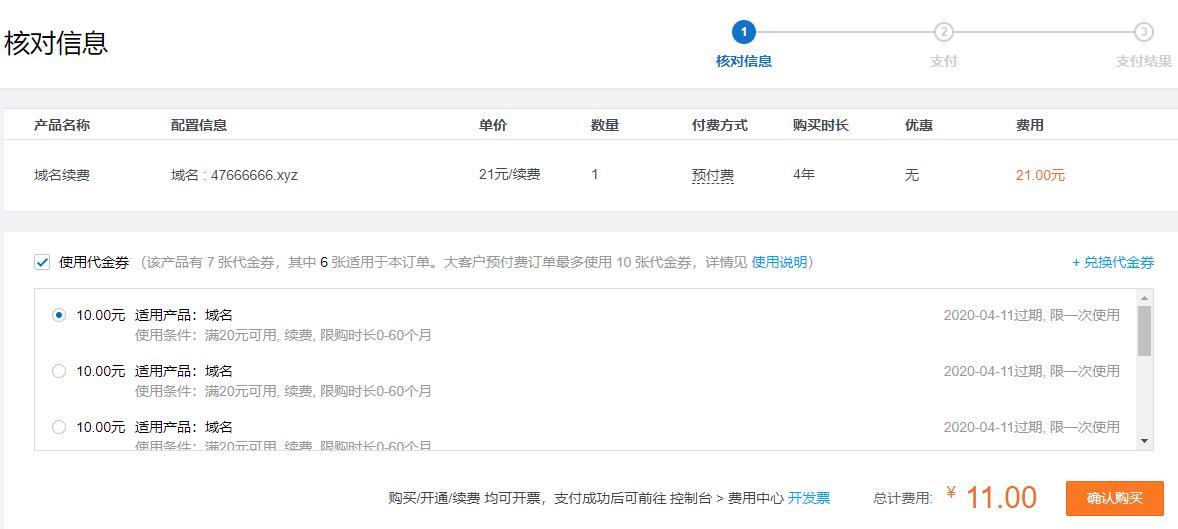Click the voucher list scroll-up arrow
This screenshot has height=529, width=1178.
(x=1144, y=297)
